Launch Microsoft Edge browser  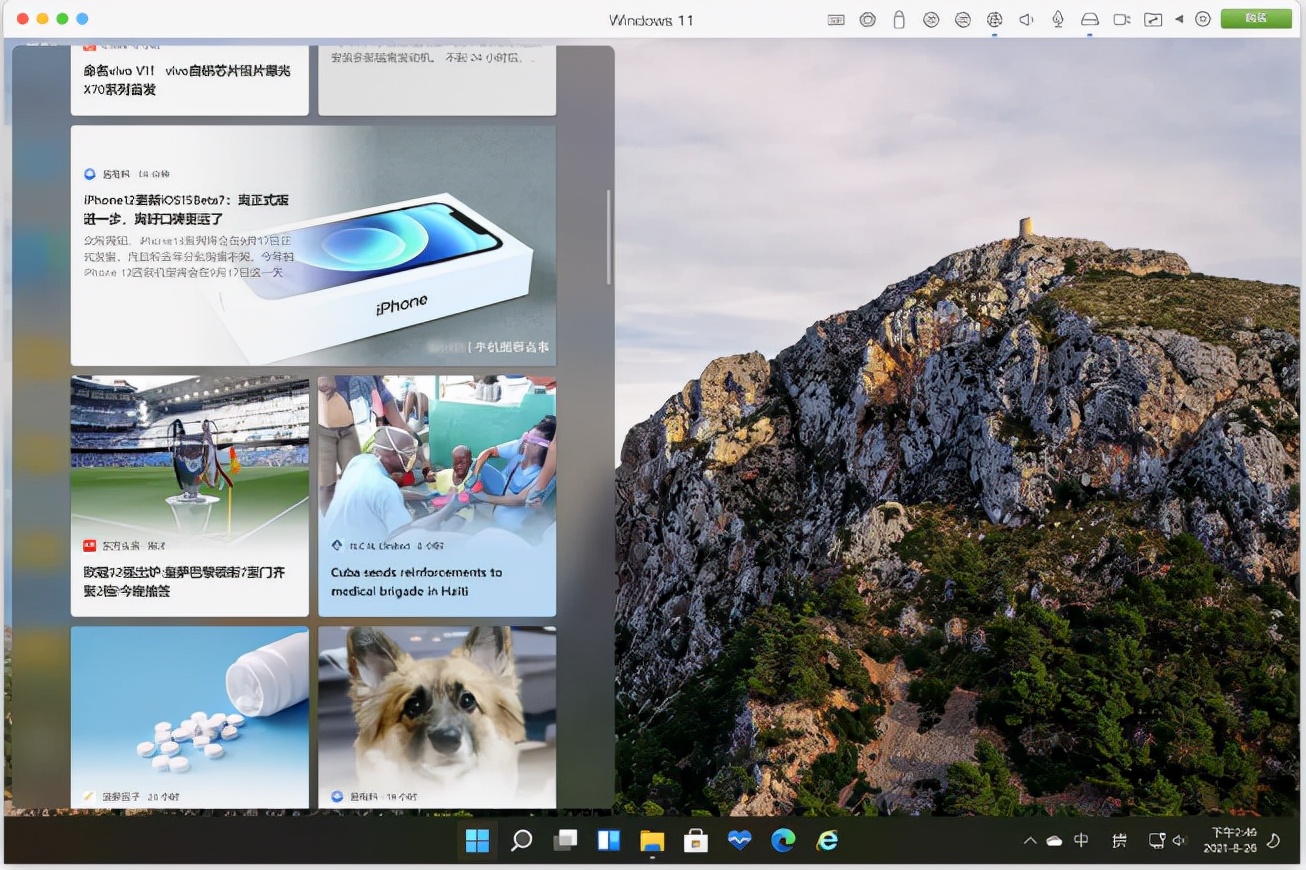point(783,841)
